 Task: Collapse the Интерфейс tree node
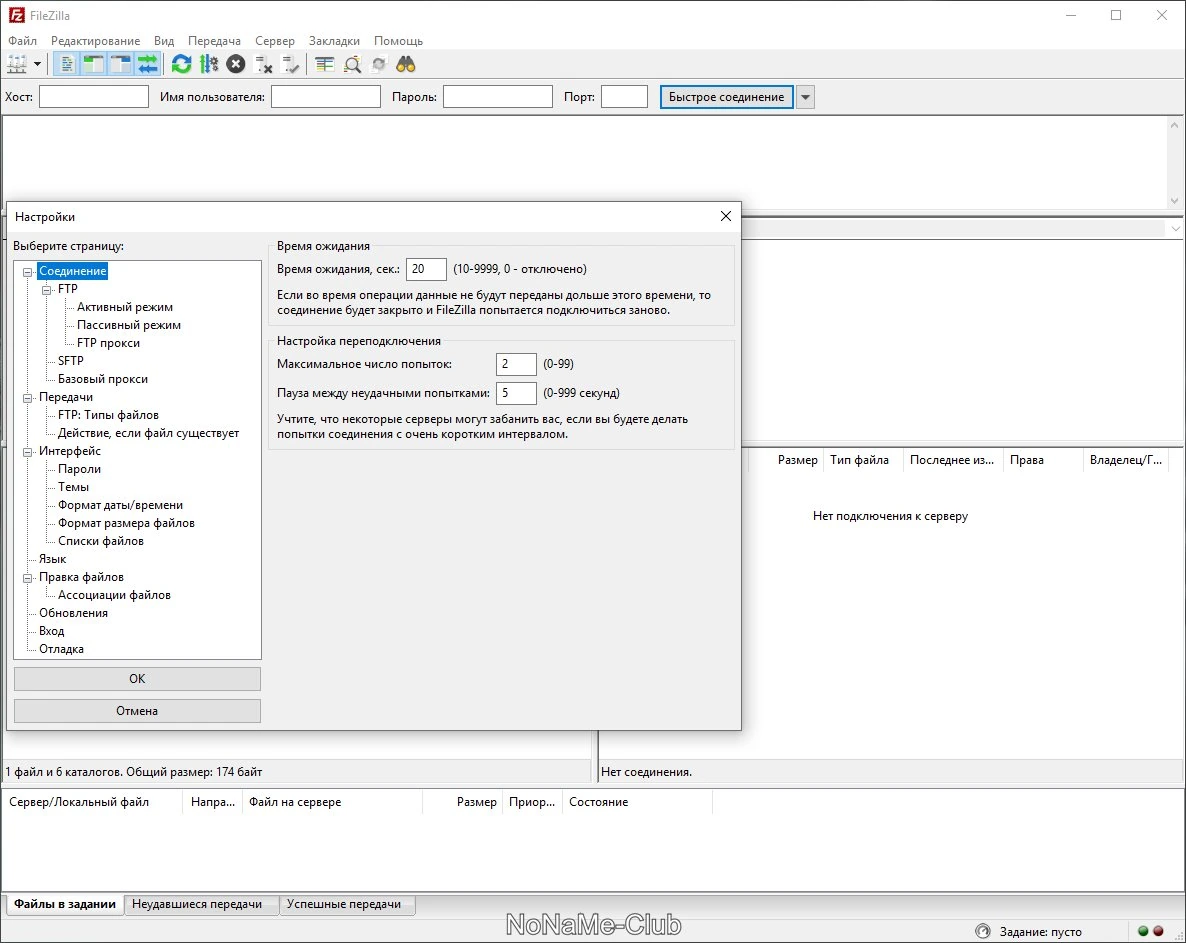tap(28, 451)
